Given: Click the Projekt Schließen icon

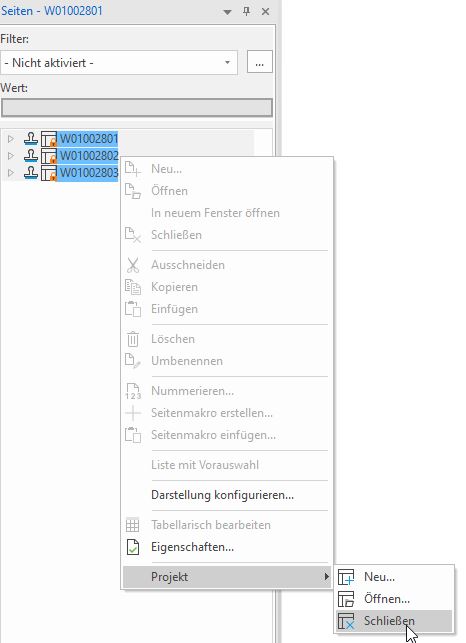Looking at the screenshot, I should pos(346,621).
